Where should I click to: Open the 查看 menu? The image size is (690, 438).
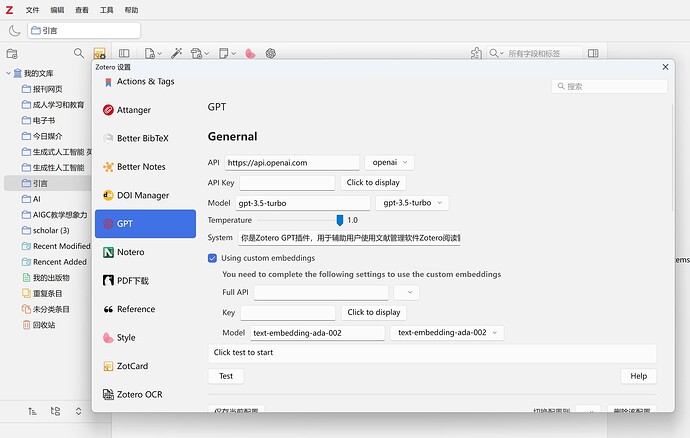(81, 10)
